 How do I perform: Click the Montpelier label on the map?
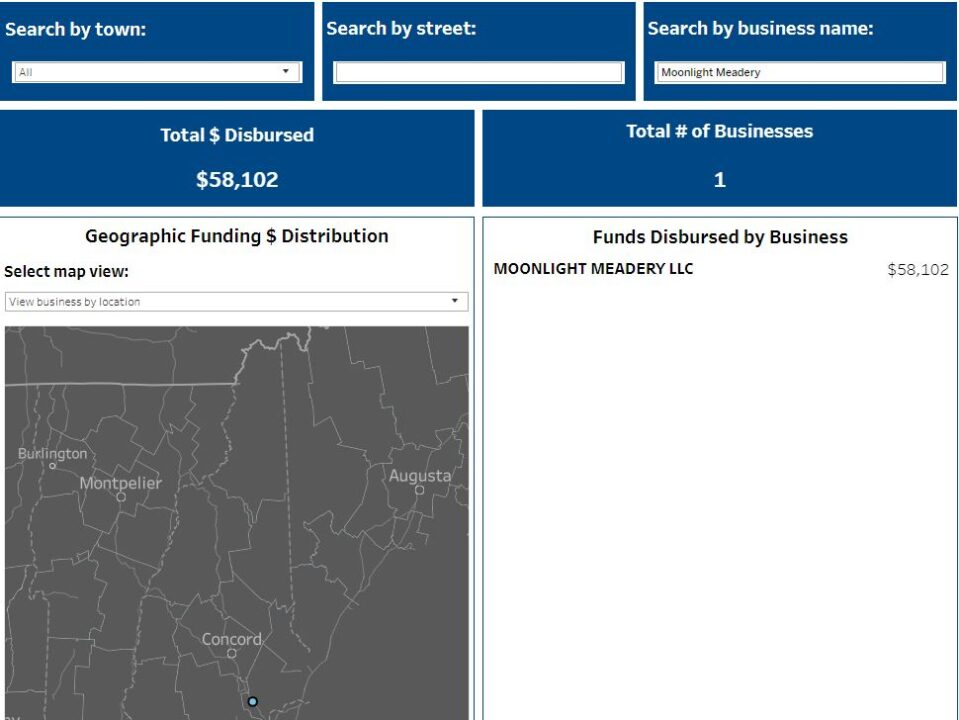pos(120,483)
